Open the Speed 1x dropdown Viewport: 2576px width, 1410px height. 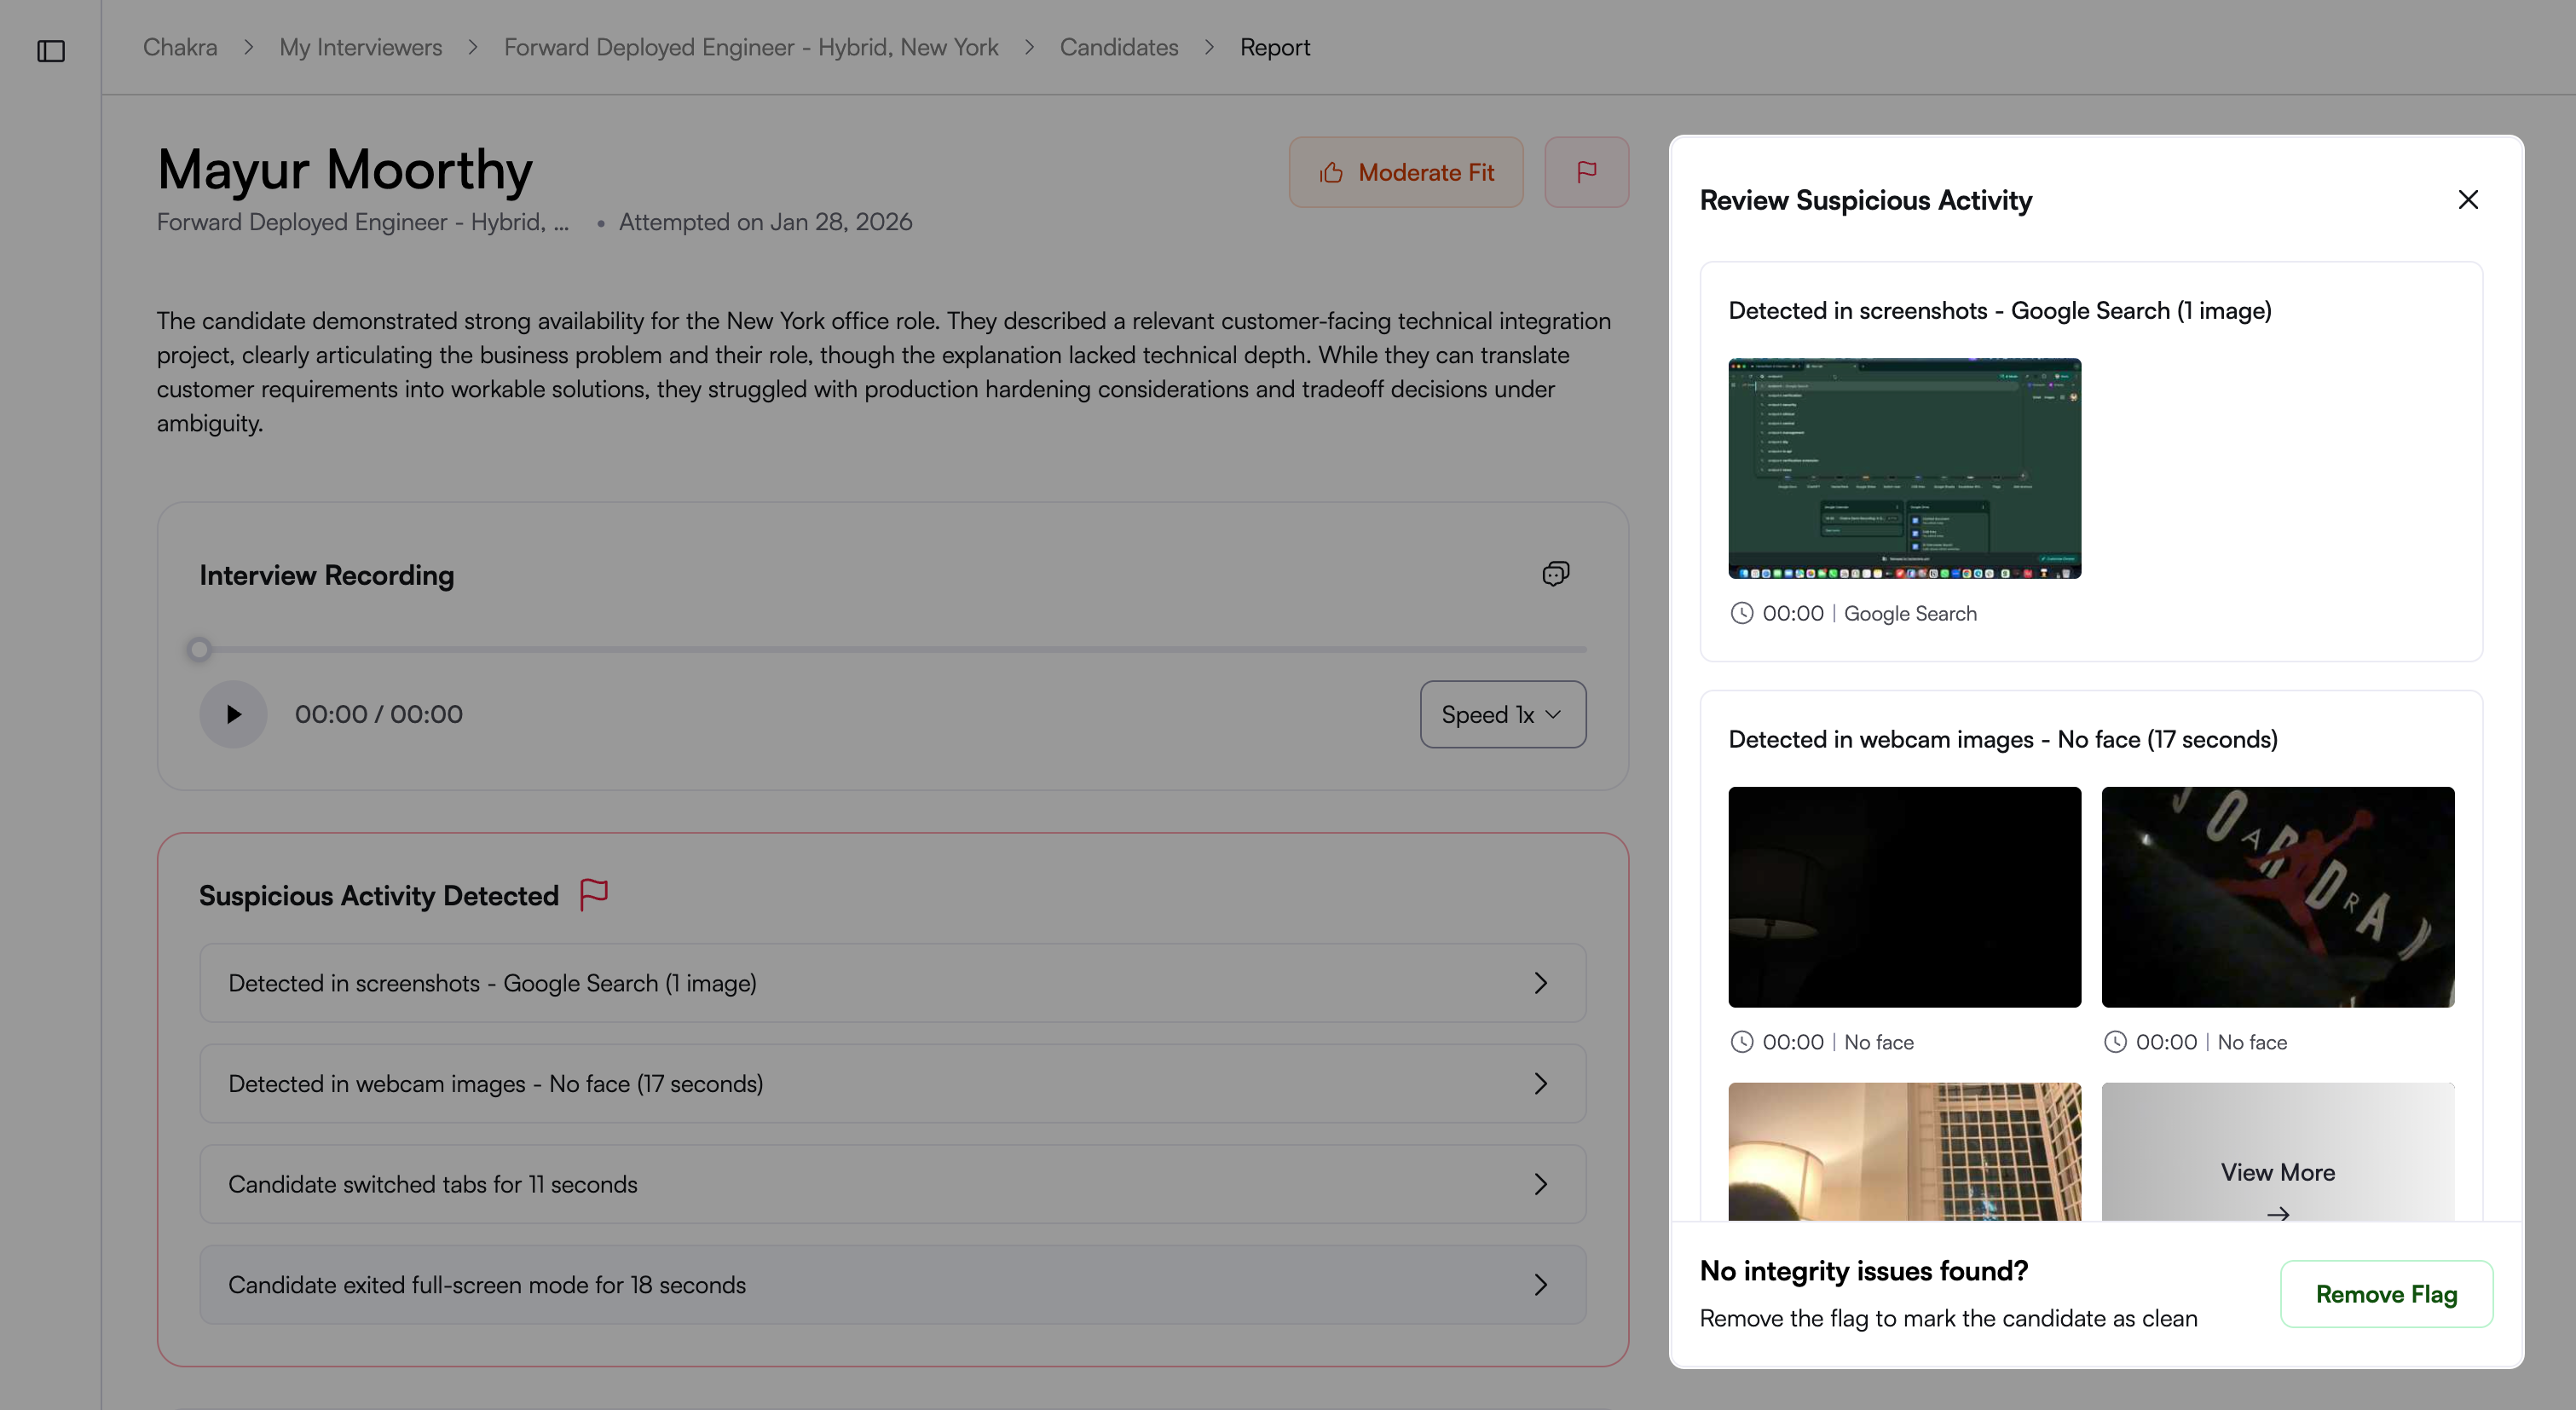[1502, 714]
